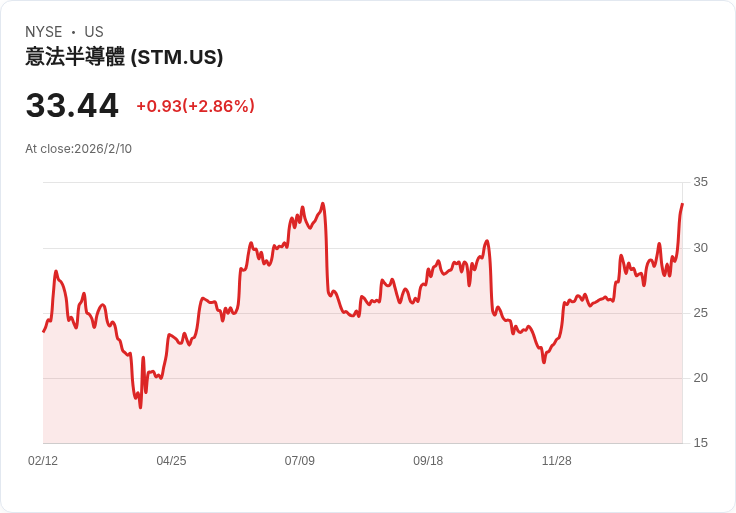Click the US market label beside NYSE

point(94,32)
